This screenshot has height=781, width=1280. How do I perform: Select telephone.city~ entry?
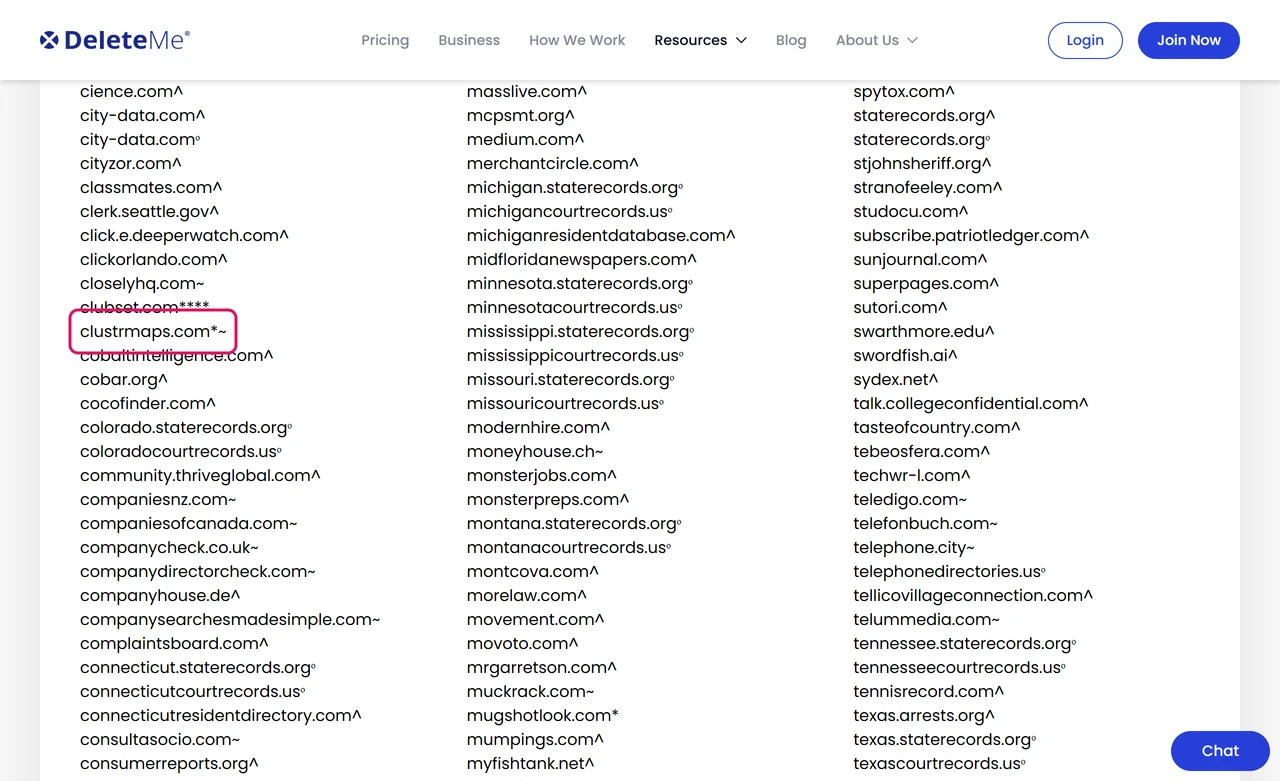point(913,547)
